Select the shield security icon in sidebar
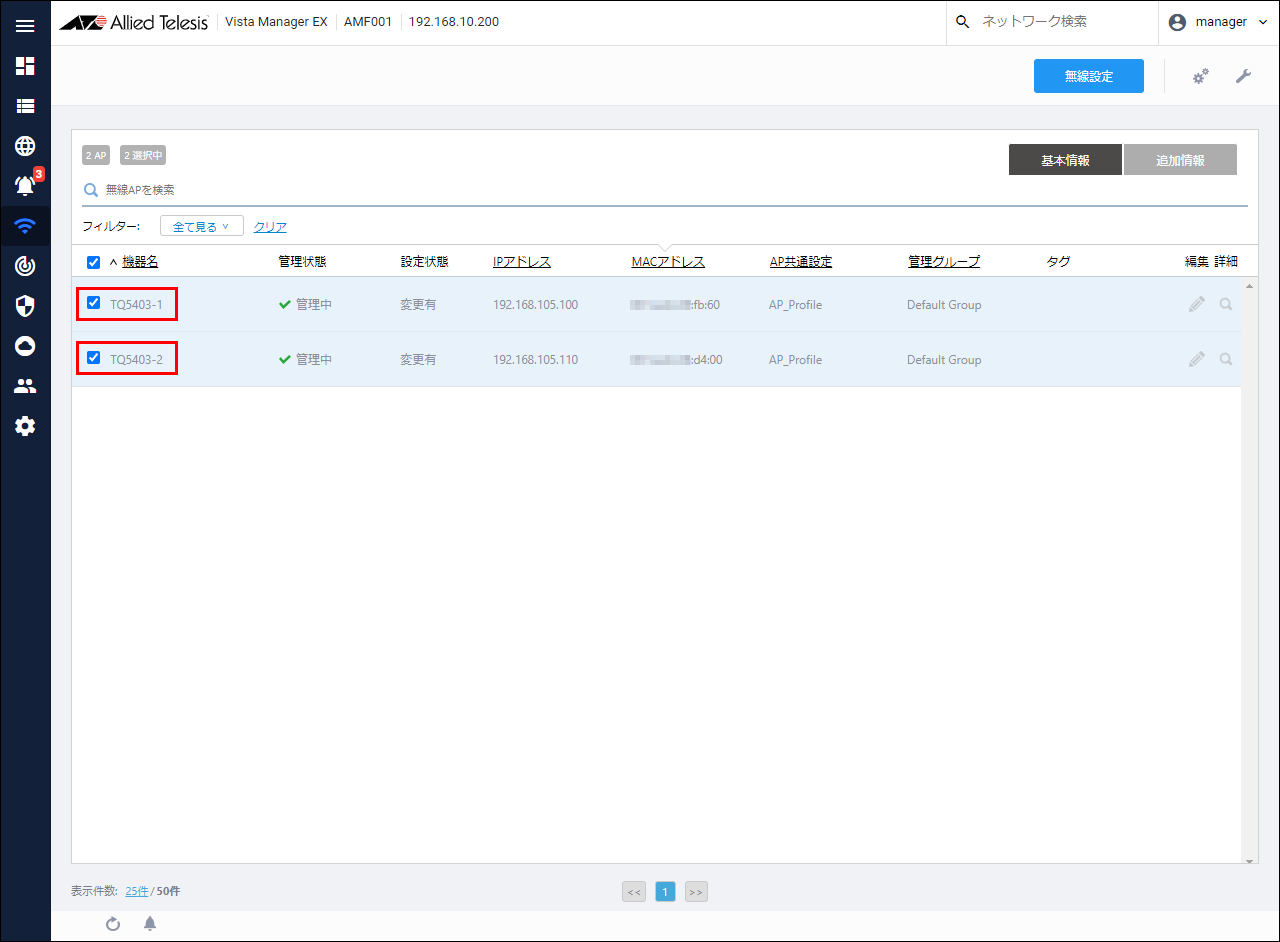This screenshot has height=942, width=1280. (x=25, y=306)
